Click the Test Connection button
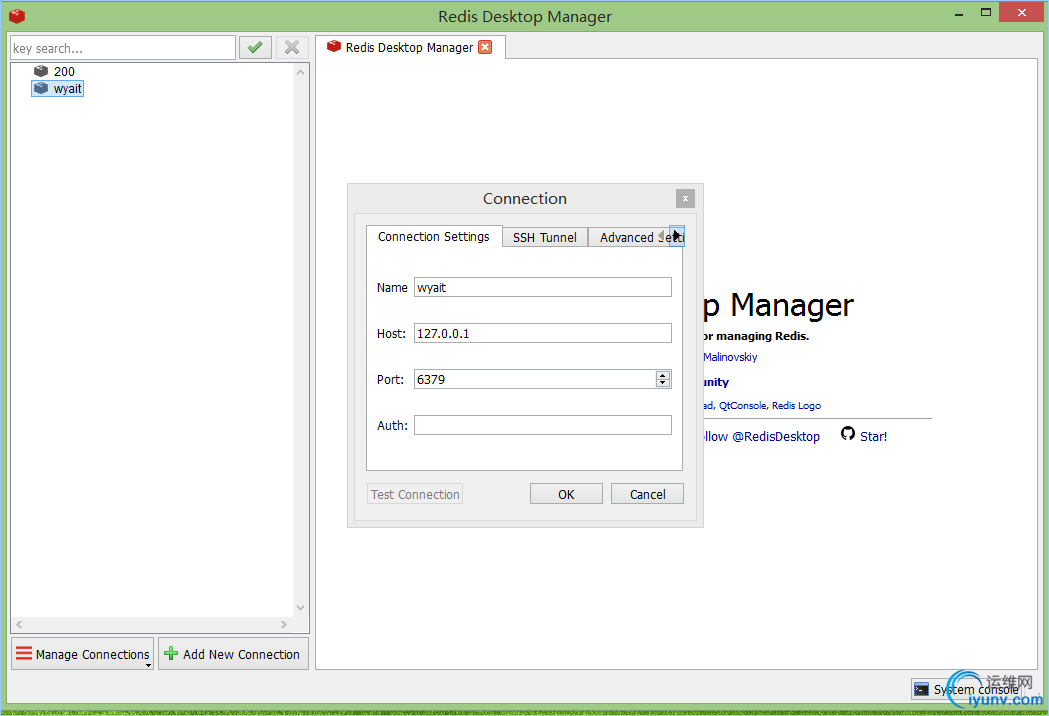This screenshot has height=716, width=1049. pyautogui.click(x=415, y=495)
